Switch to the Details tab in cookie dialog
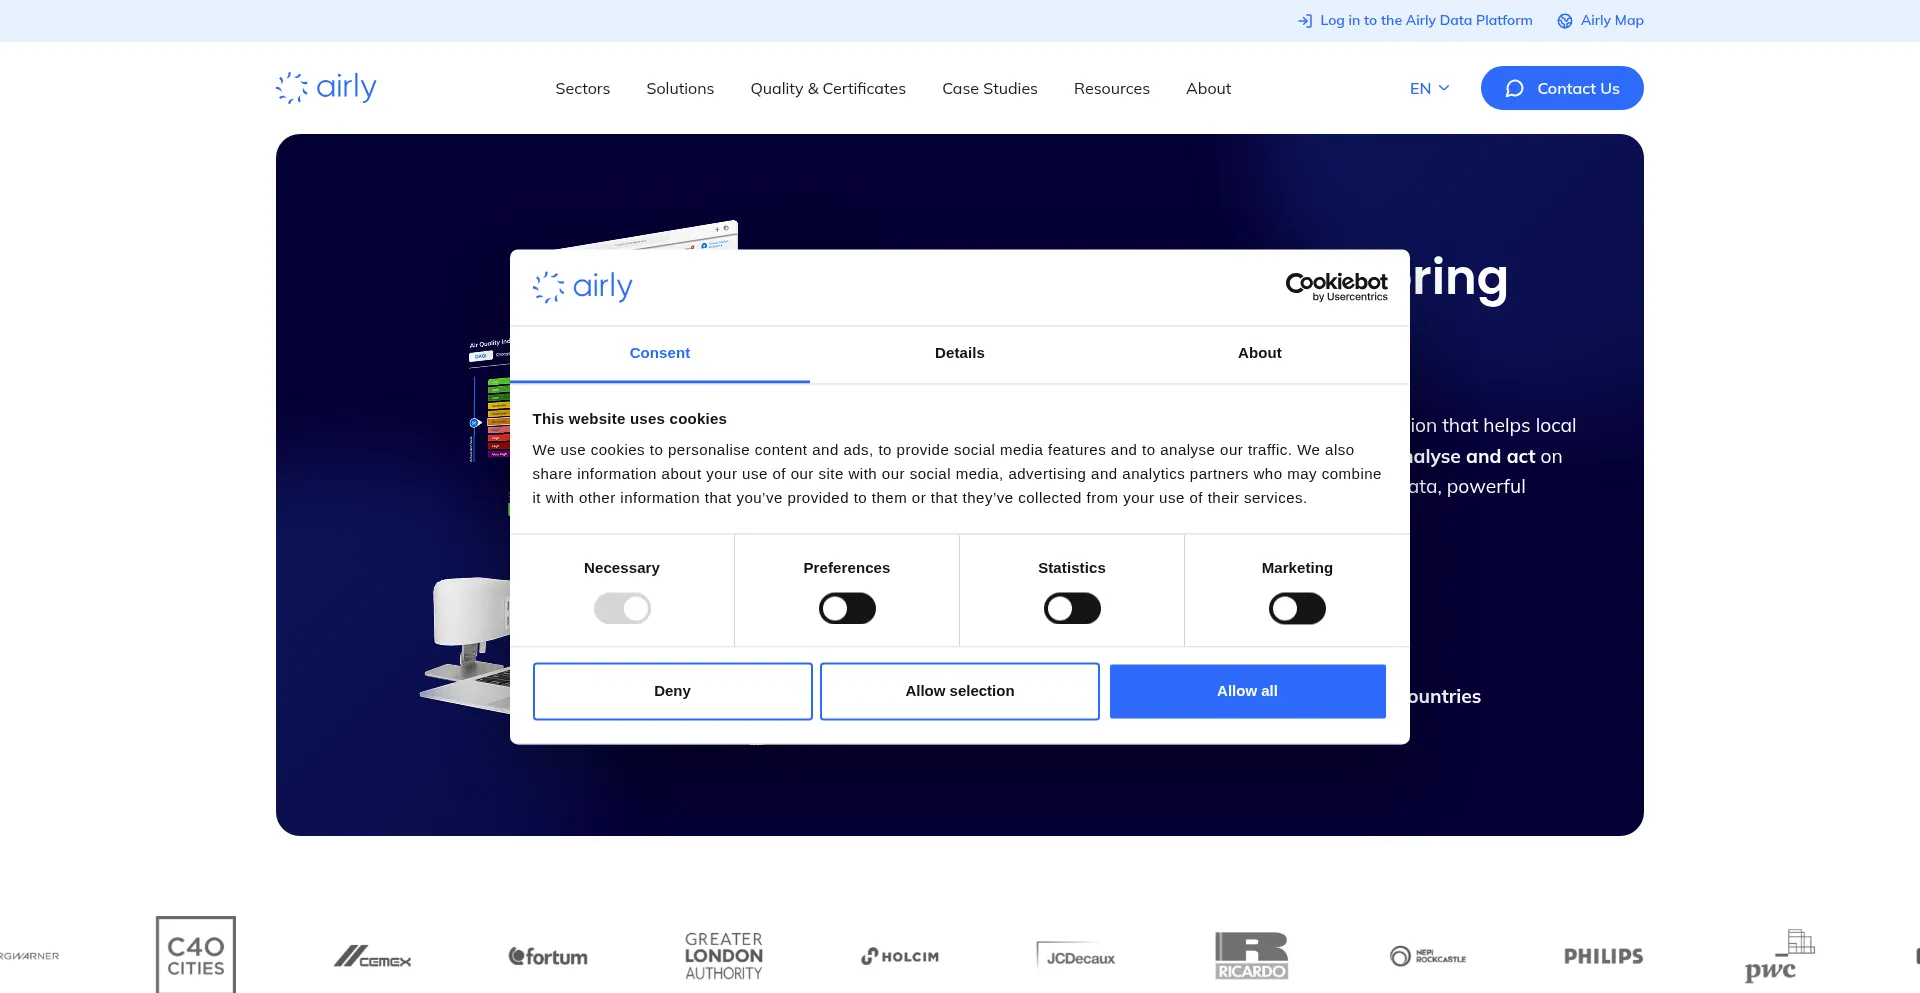Viewport: 1920px width, 993px height. (959, 353)
